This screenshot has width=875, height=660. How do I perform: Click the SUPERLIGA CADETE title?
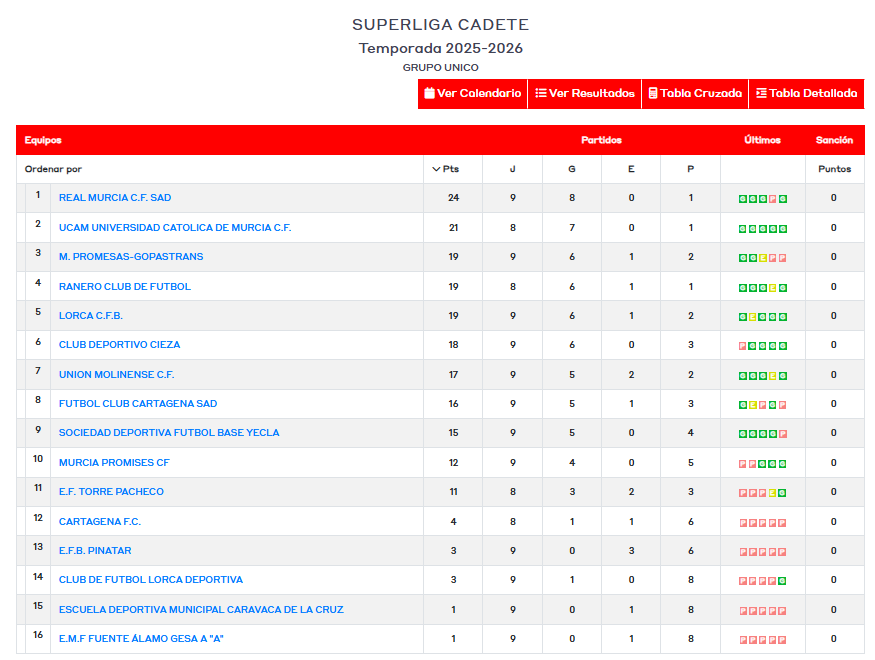(440, 25)
